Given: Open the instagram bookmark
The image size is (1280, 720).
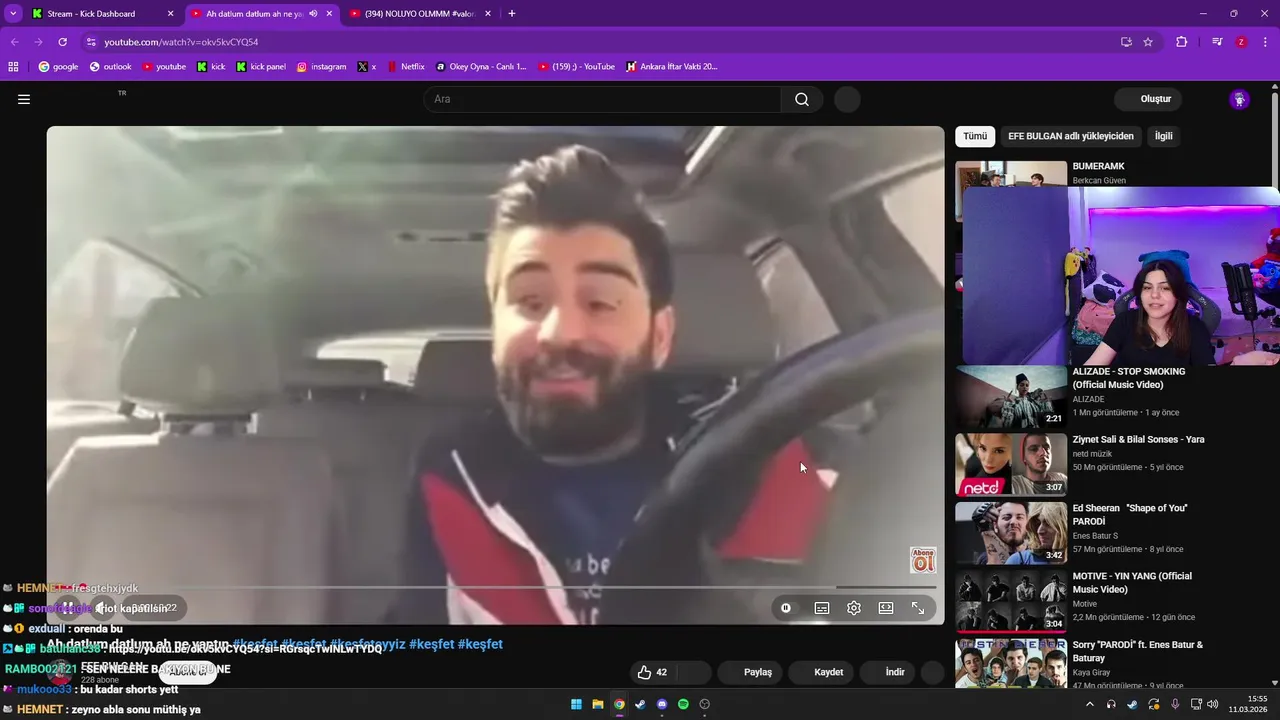Looking at the screenshot, I should [321, 67].
